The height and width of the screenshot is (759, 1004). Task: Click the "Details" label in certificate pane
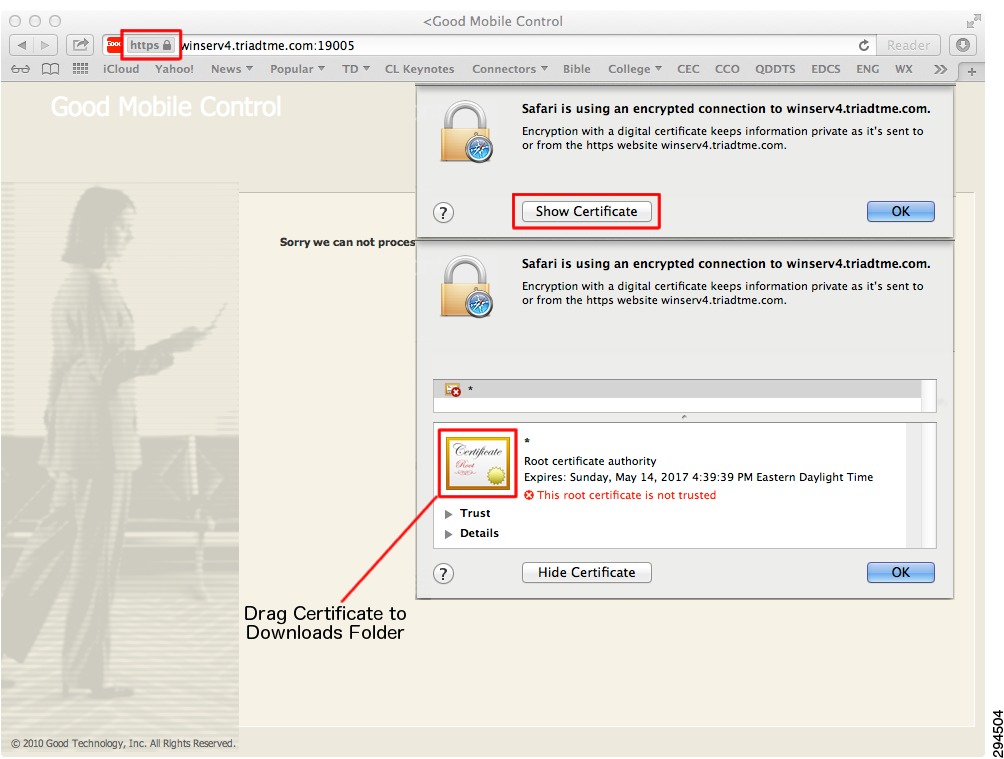[x=479, y=533]
